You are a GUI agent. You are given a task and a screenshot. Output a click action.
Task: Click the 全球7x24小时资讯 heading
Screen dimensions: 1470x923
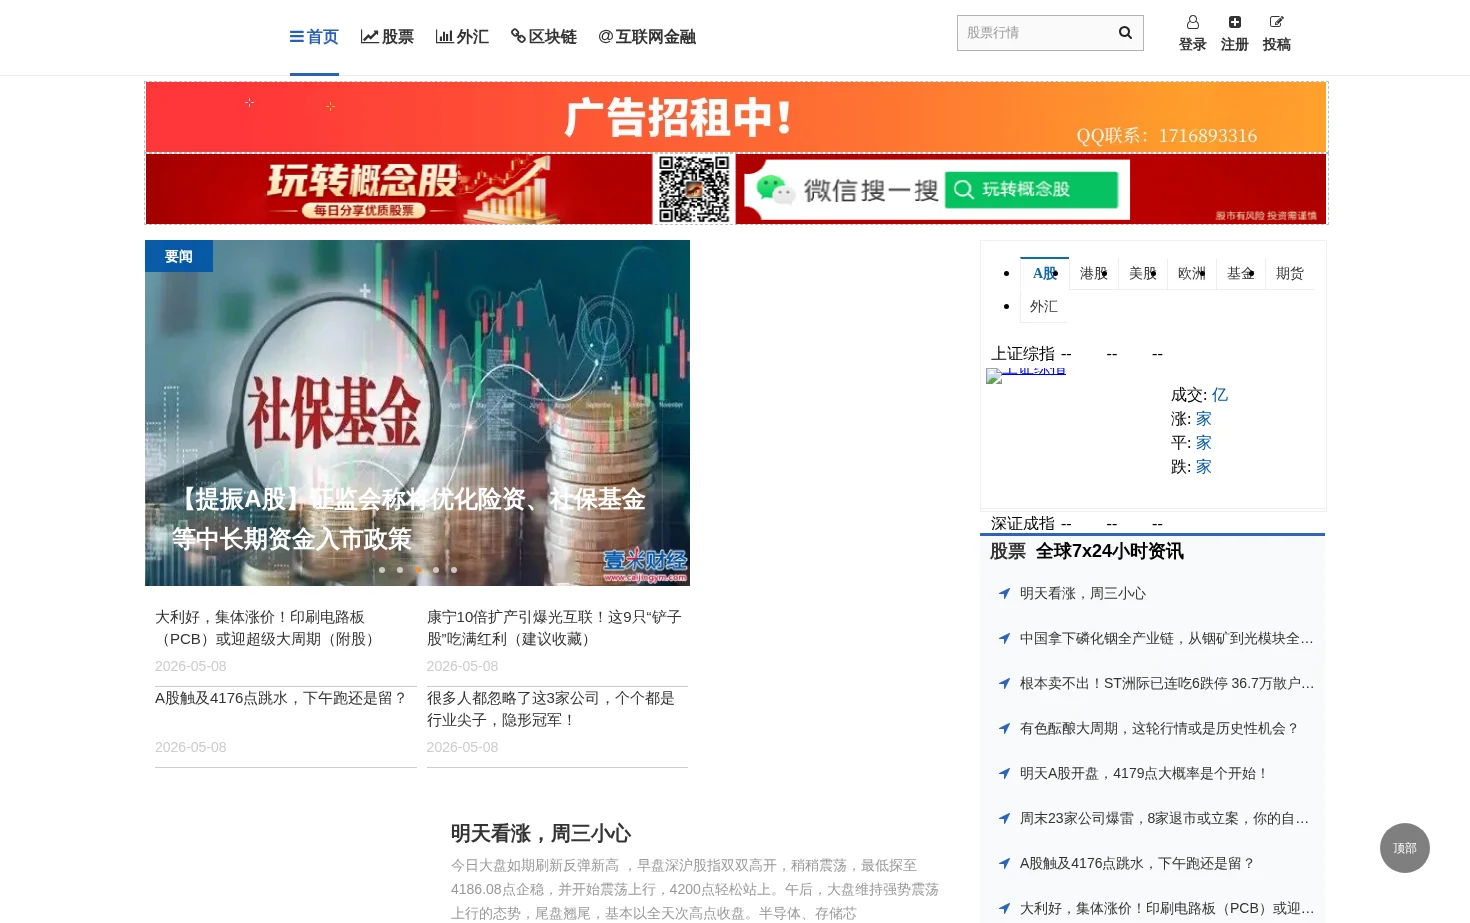pyautogui.click(x=1110, y=551)
